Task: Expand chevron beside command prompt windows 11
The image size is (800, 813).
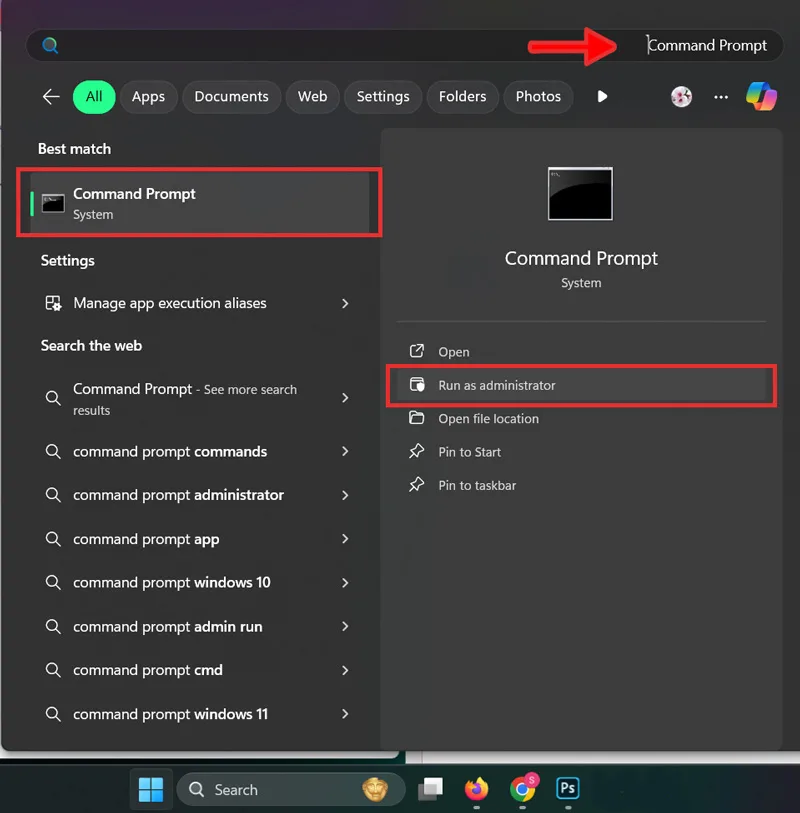Action: [x=345, y=714]
